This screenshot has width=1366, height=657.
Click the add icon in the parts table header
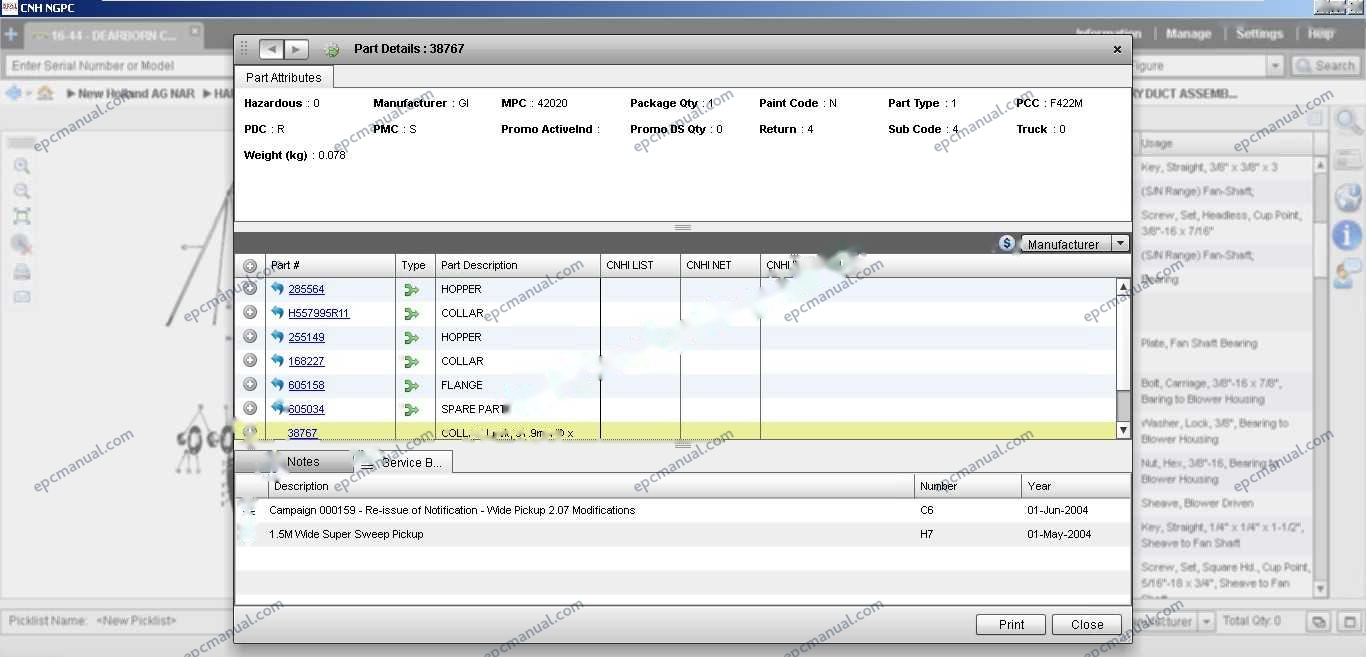250,266
